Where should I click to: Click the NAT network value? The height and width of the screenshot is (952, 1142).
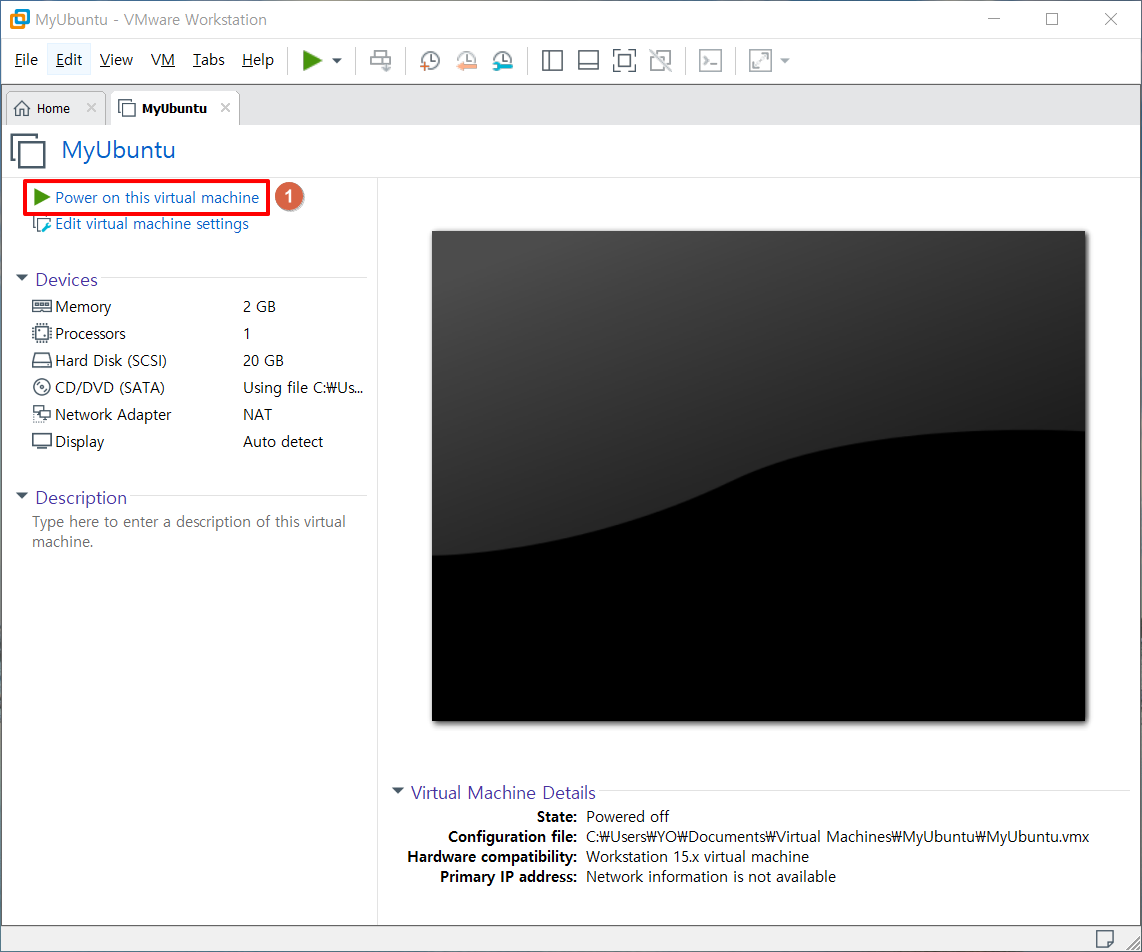(257, 414)
